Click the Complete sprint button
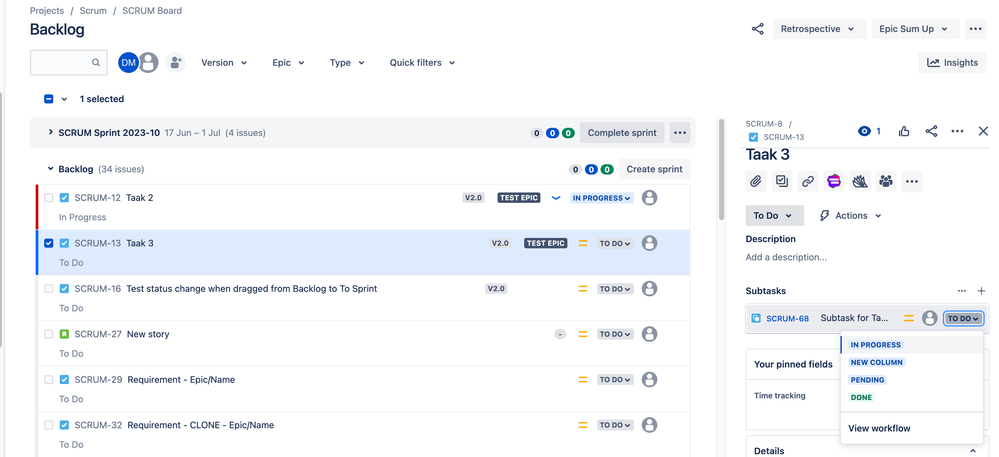This screenshot has height=457, width=999. pyautogui.click(x=622, y=133)
